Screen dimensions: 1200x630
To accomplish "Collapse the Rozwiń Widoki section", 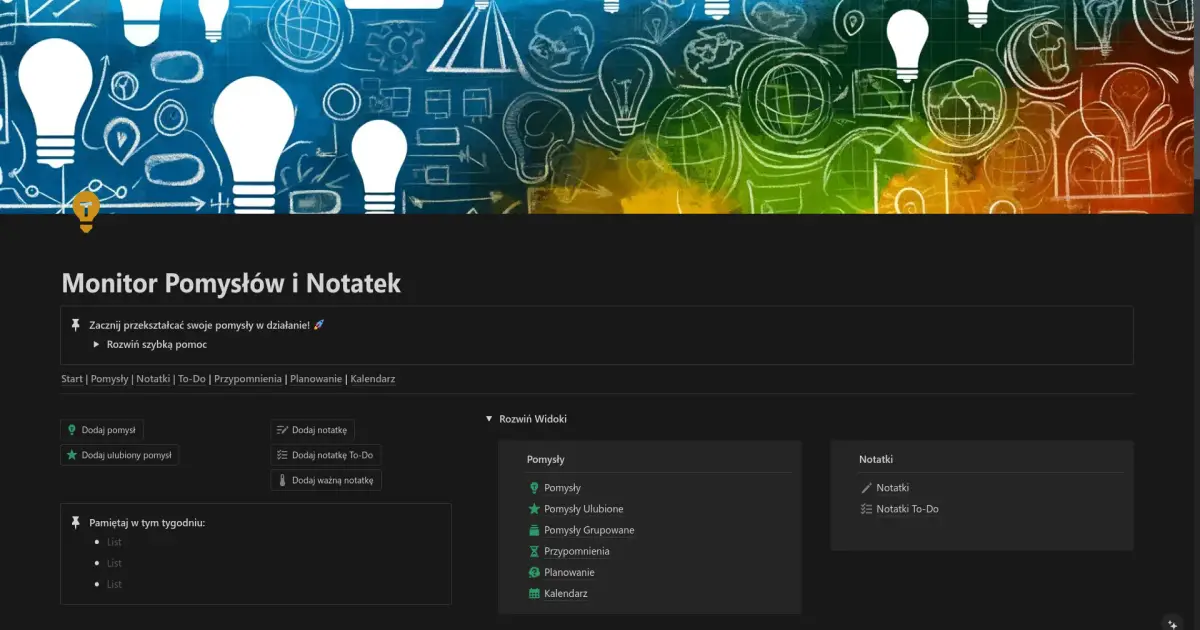I will 488,419.
